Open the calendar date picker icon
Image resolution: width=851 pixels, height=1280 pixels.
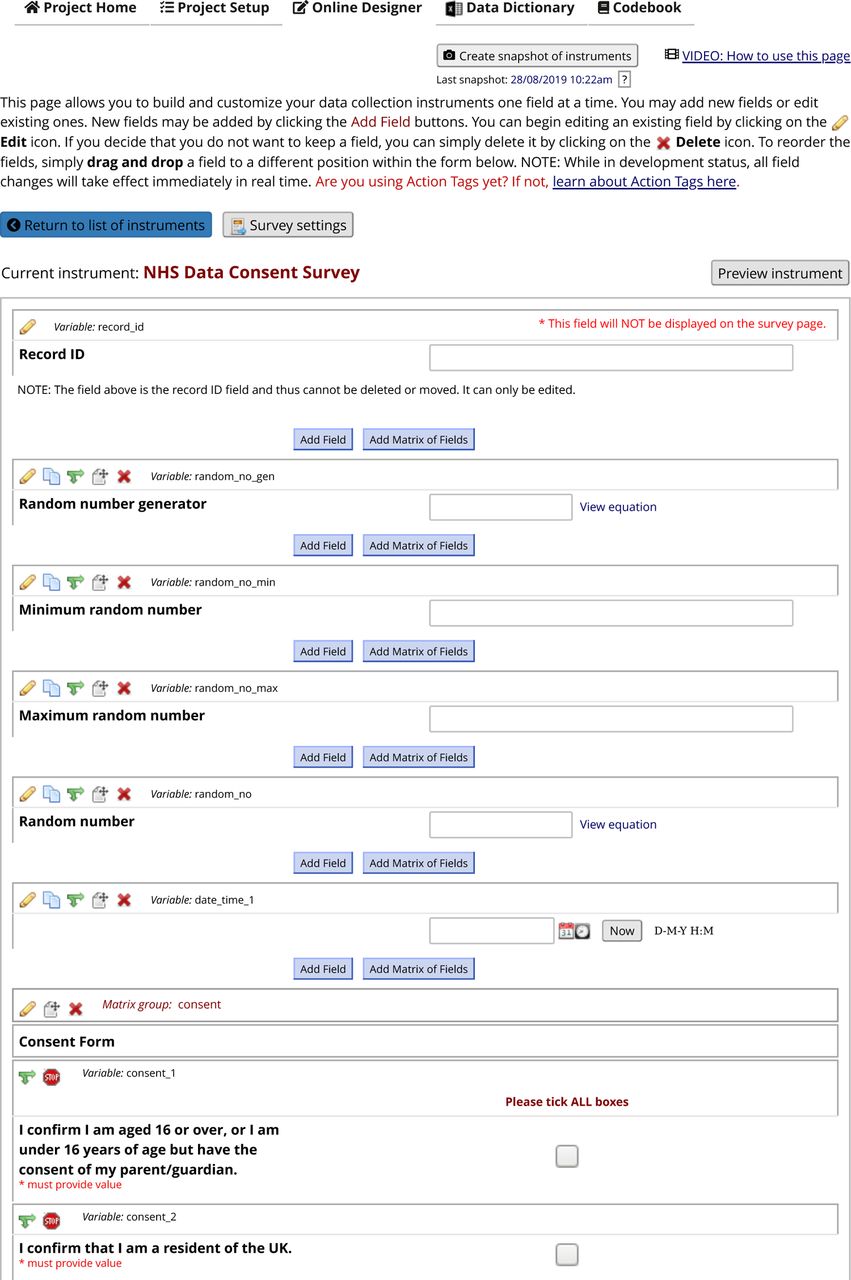(566, 931)
